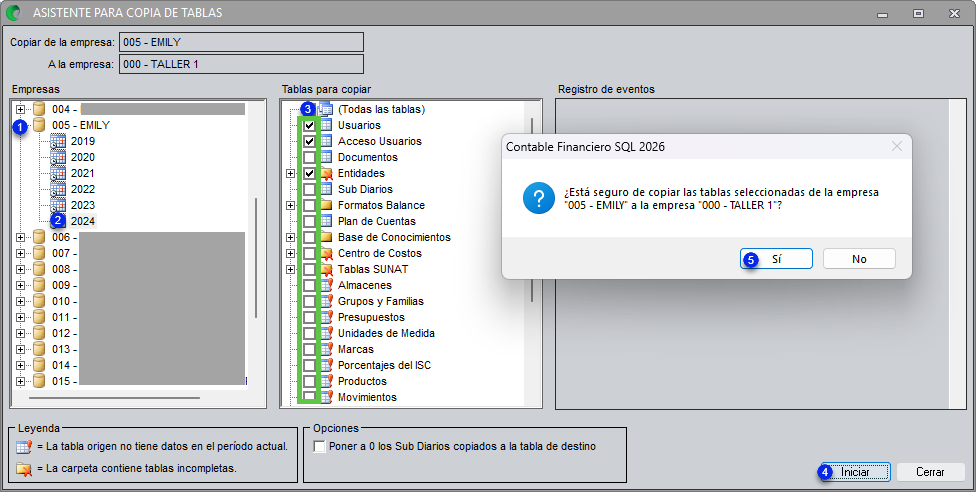976x492 pixels.
Task: Click the Base de Conocimientos folder icon
Action: (x=326, y=237)
